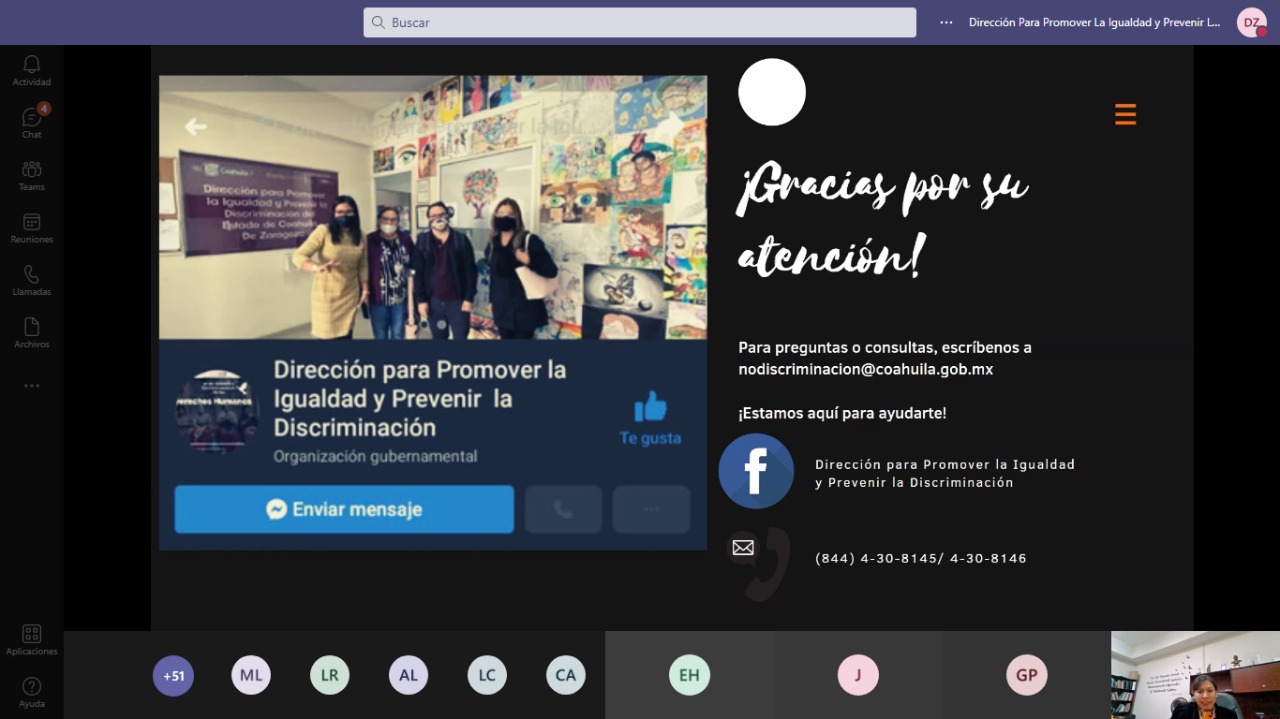This screenshot has height=719, width=1280.
Task: Select participant EH tile
Action: click(x=689, y=675)
